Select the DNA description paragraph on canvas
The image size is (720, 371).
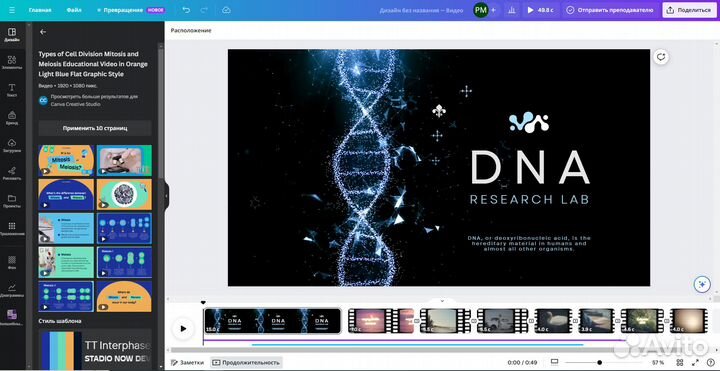pyautogui.click(x=529, y=243)
